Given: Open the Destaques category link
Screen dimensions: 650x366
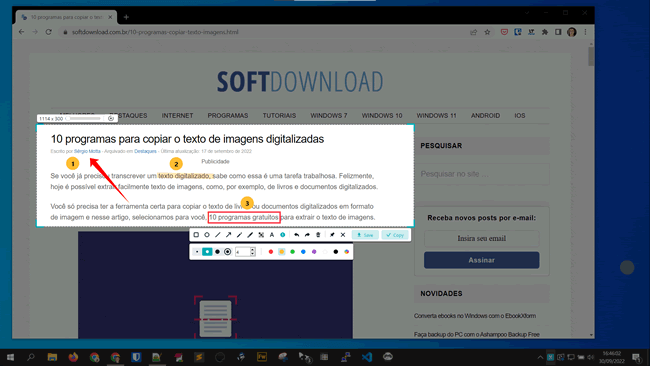Looking at the screenshot, I should pyautogui.click(x=145, y=151).
